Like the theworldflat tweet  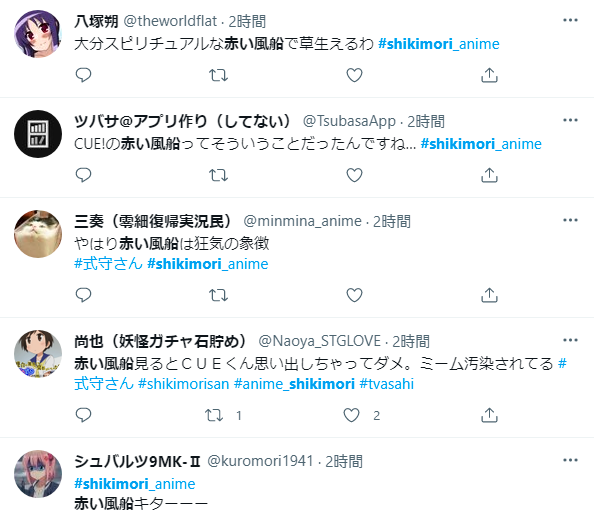354,75
